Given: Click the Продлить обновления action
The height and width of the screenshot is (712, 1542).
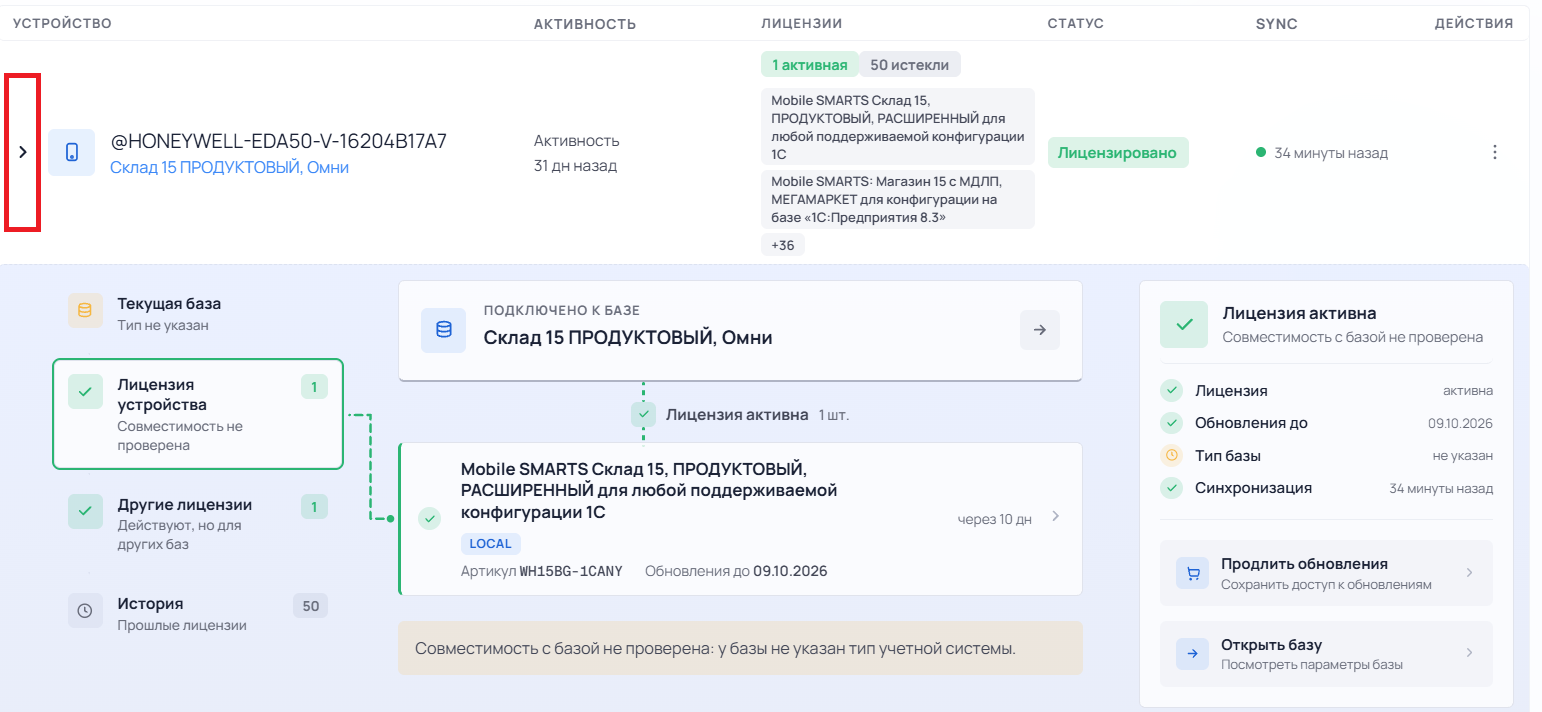Looking at the screenshot, I should 1326,573.
